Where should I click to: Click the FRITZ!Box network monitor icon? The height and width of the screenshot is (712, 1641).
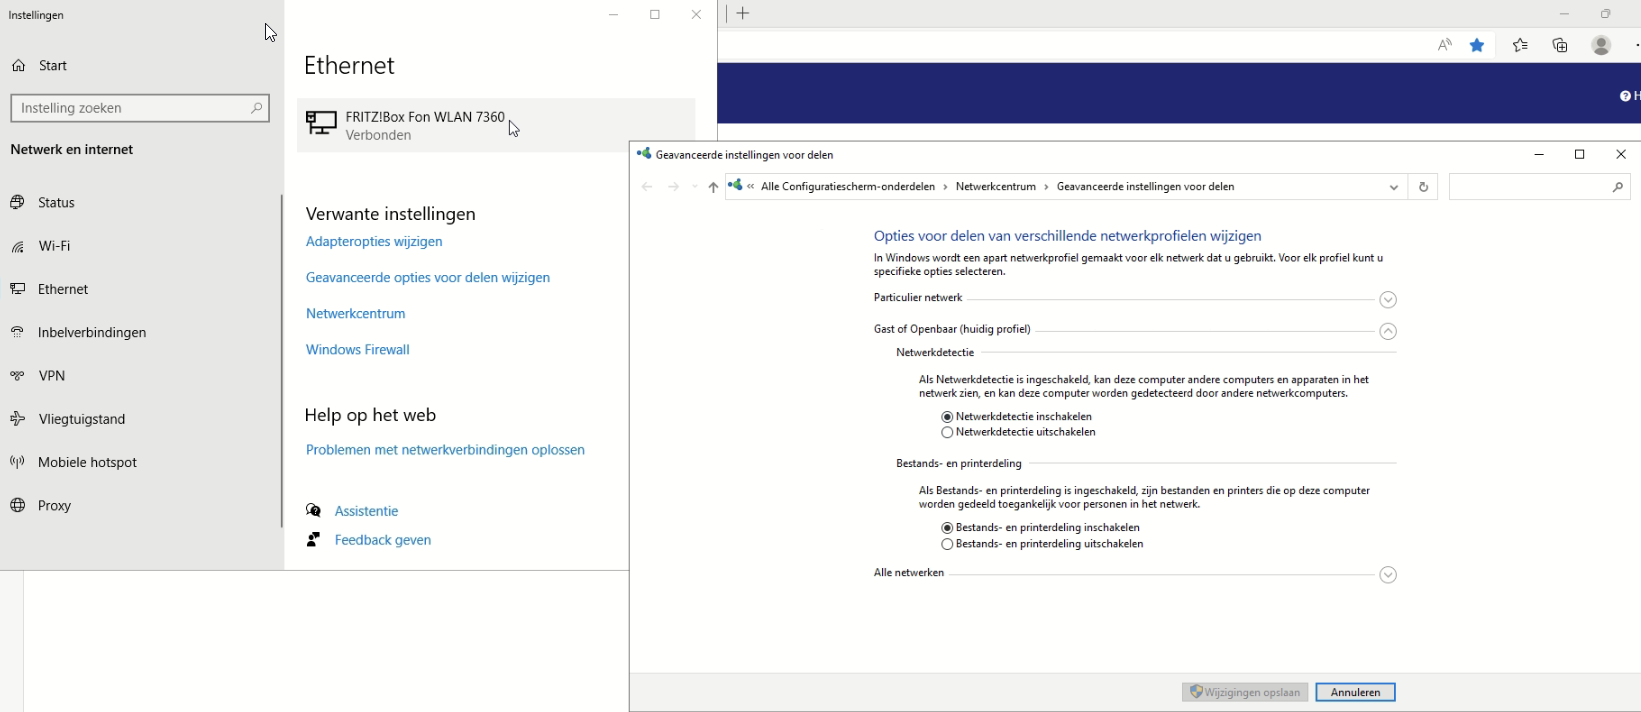tap(321, 123)
